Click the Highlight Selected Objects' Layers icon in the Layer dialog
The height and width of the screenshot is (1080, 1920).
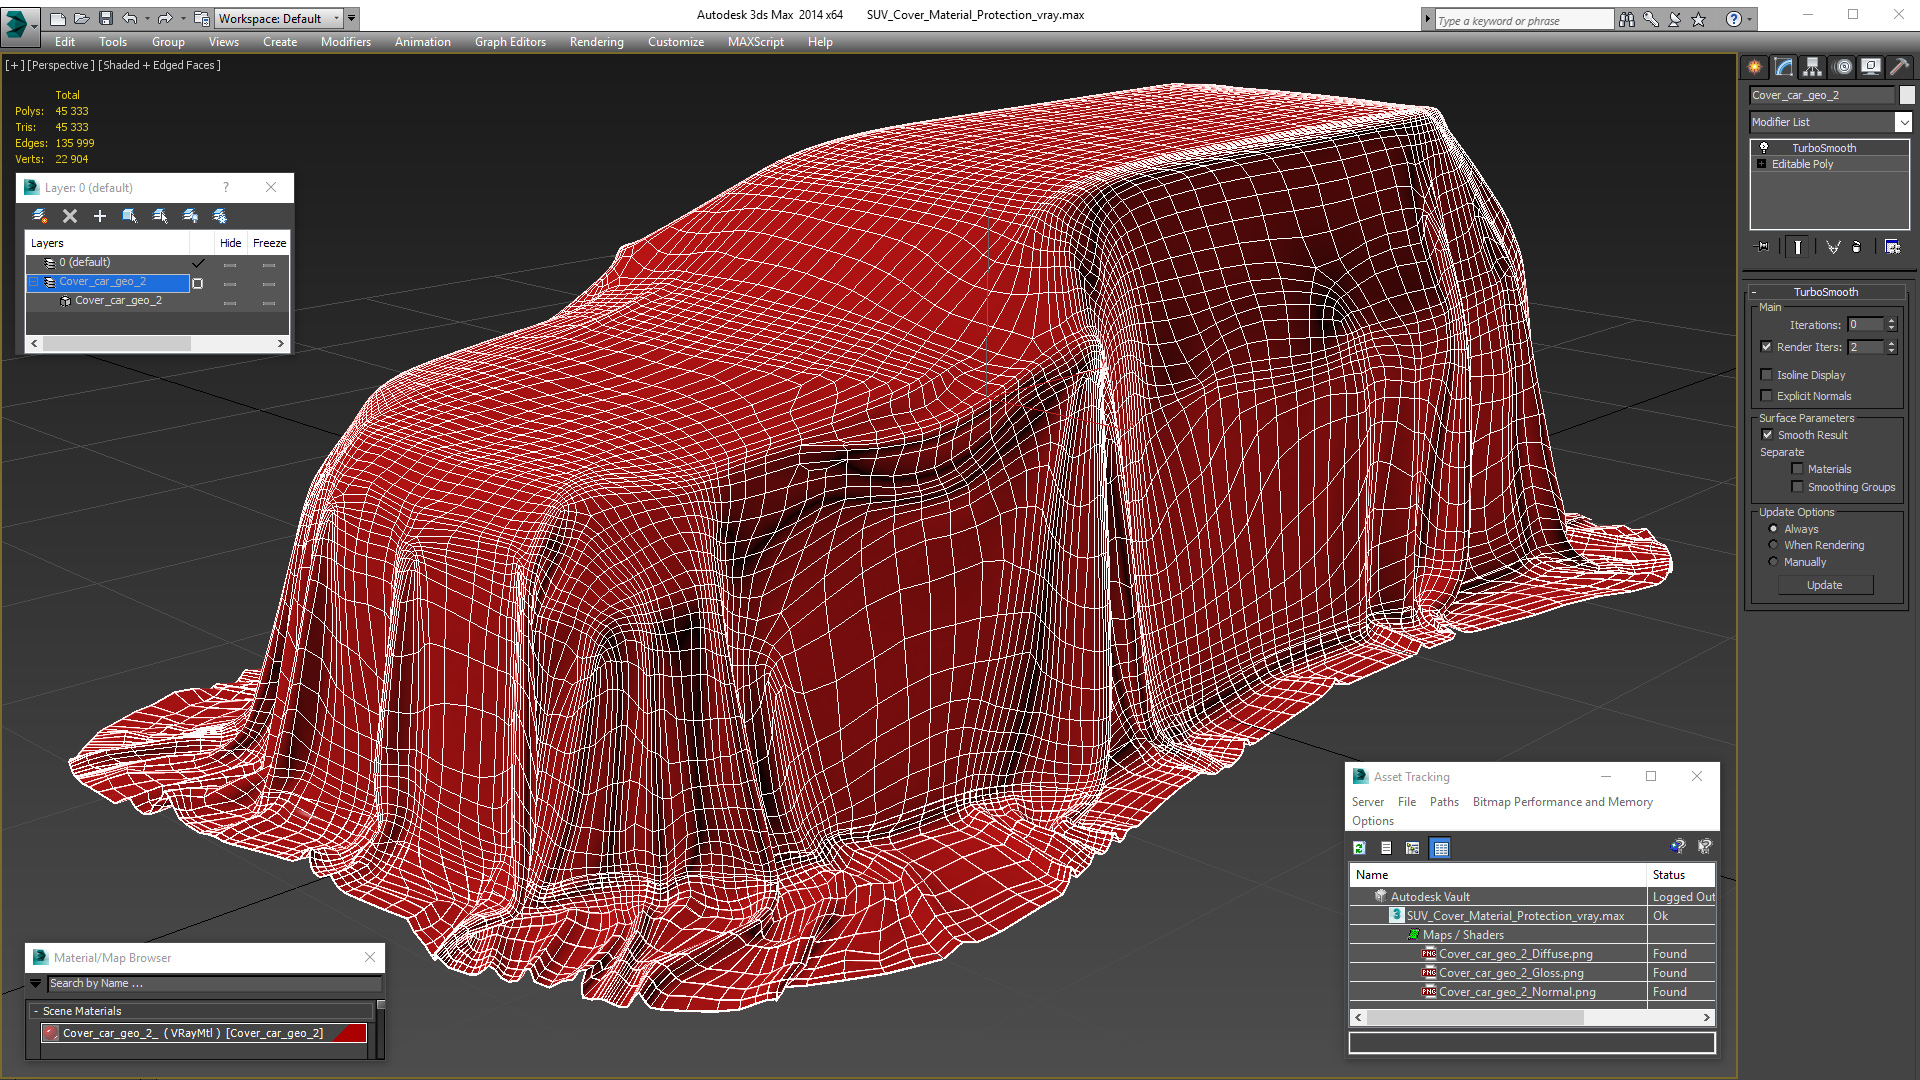pos(160,216)
